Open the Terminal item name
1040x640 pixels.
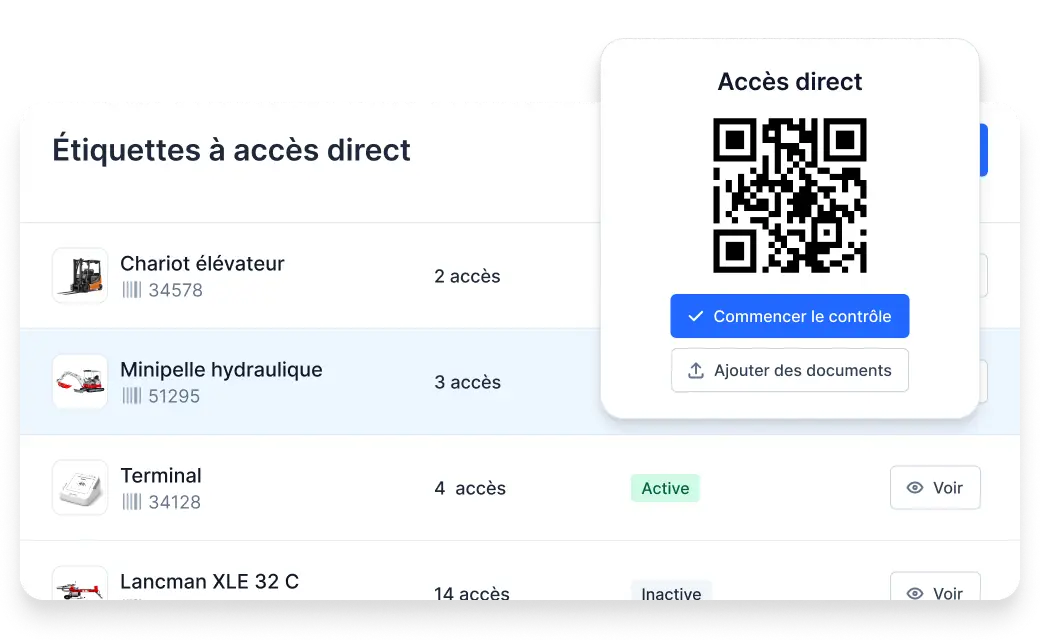tap(161, 476)
